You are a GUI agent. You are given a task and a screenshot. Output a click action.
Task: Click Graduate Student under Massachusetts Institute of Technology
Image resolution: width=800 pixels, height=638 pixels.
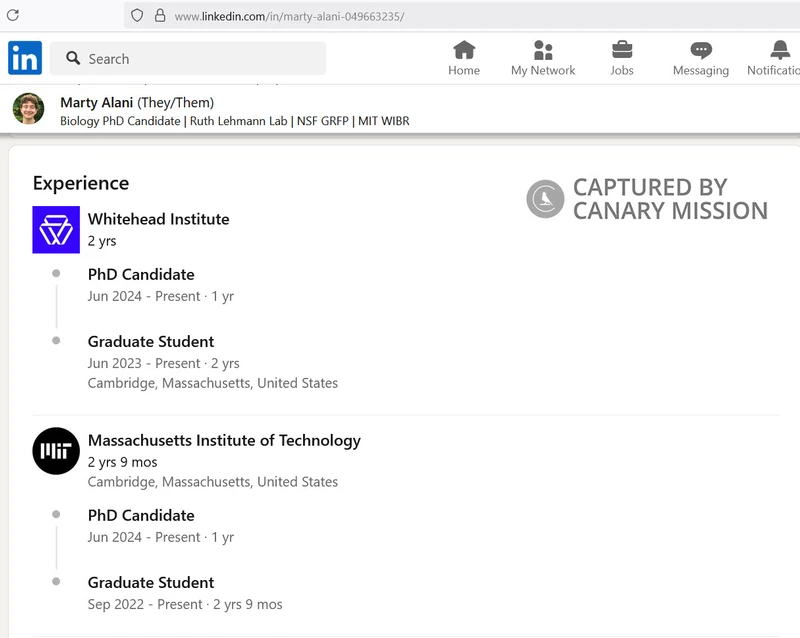pyautogui.click(x=151, y=582)
